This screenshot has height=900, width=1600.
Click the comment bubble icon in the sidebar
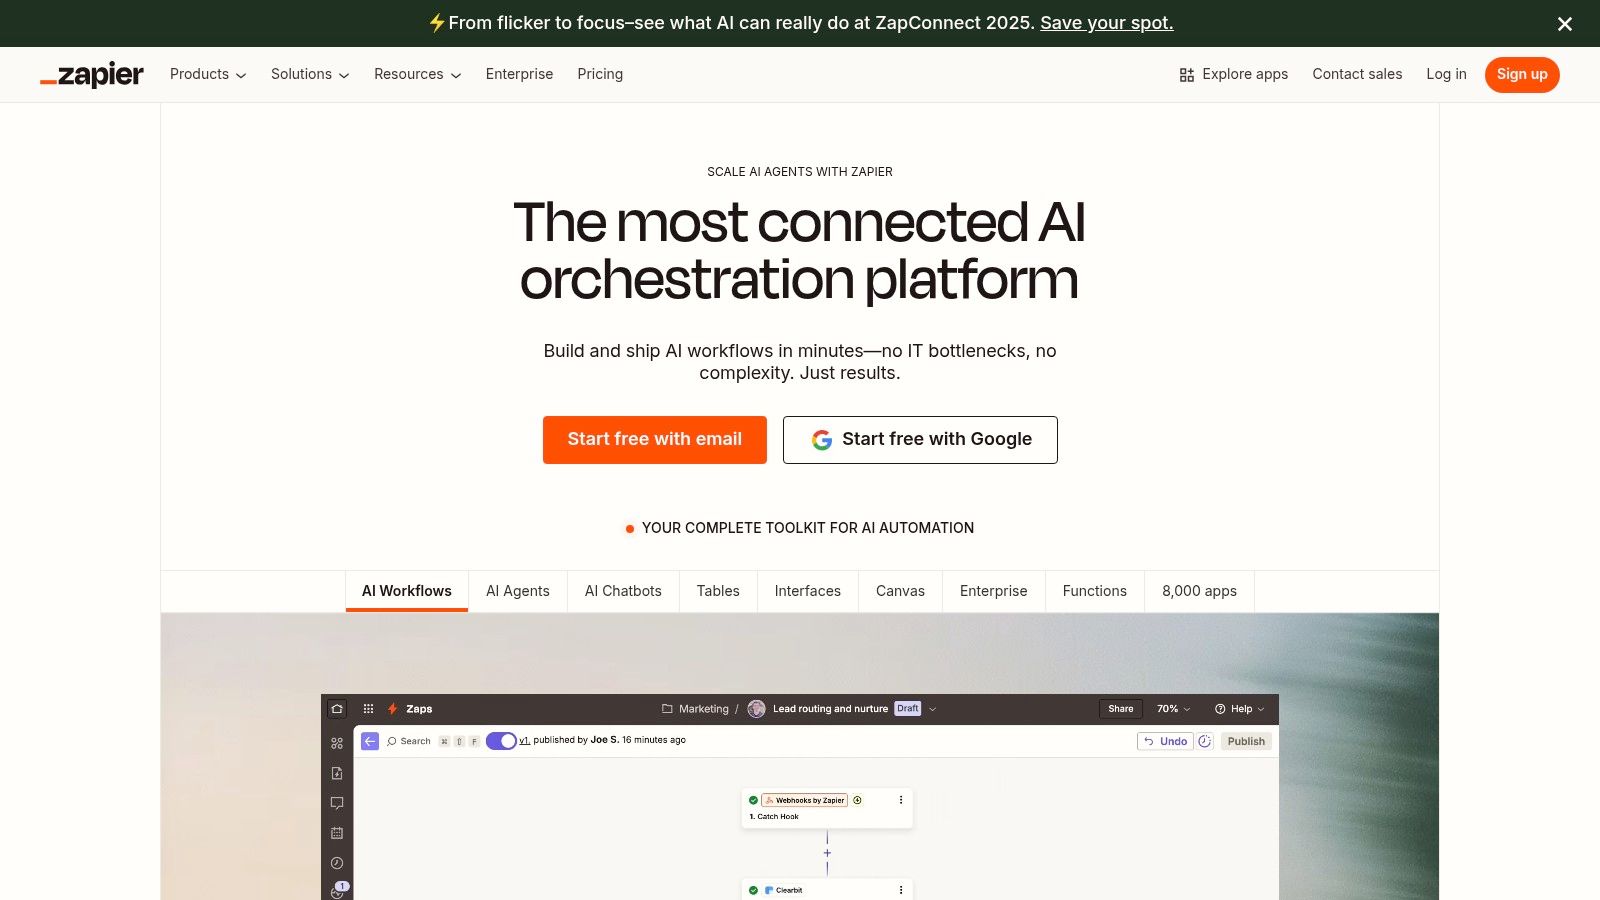337,803
